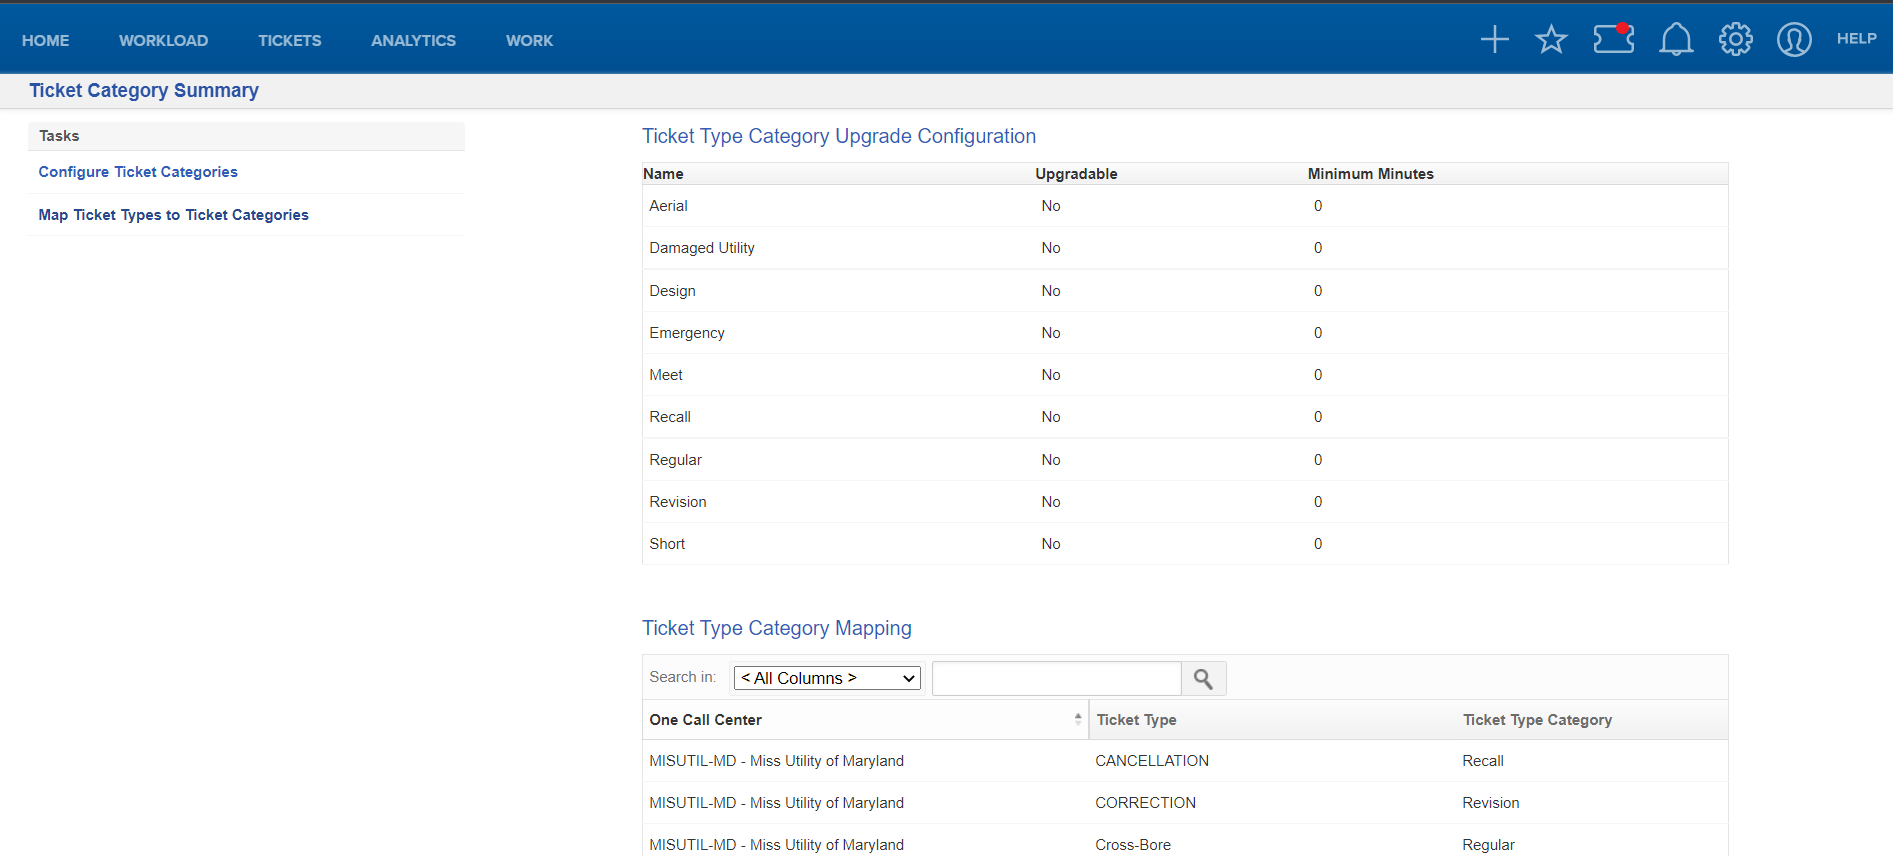Select the Design category row
The width and height of the screenshot is (1893, 856).
click(1185, 291)
